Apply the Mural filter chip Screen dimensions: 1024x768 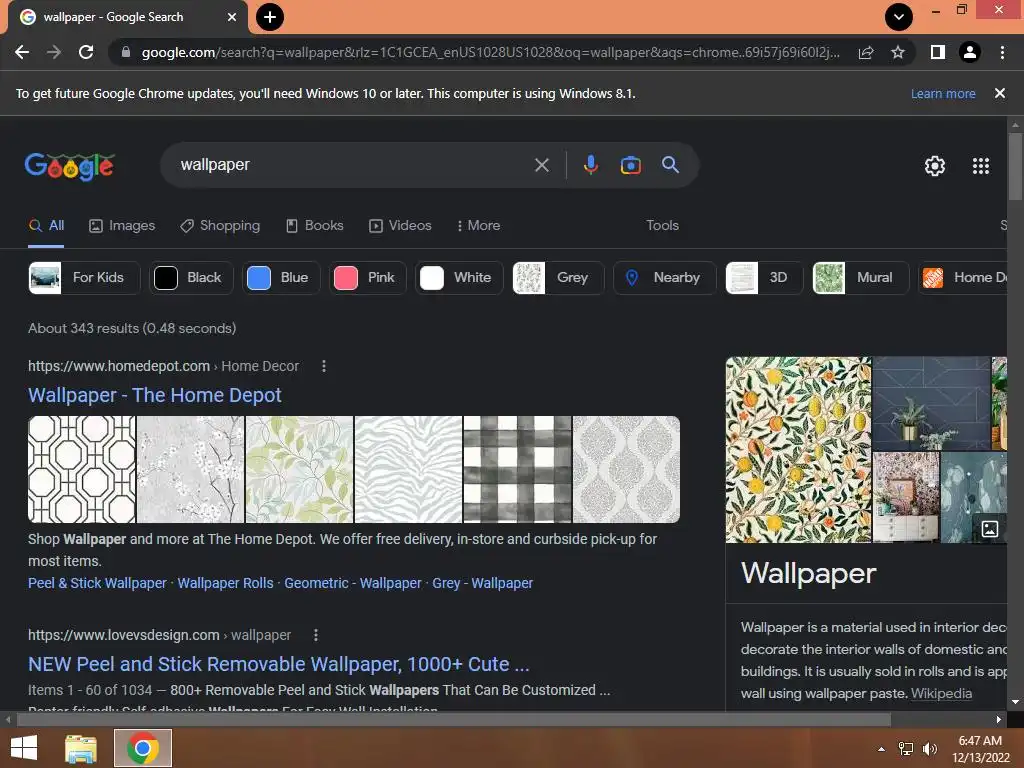coord(861,278)
